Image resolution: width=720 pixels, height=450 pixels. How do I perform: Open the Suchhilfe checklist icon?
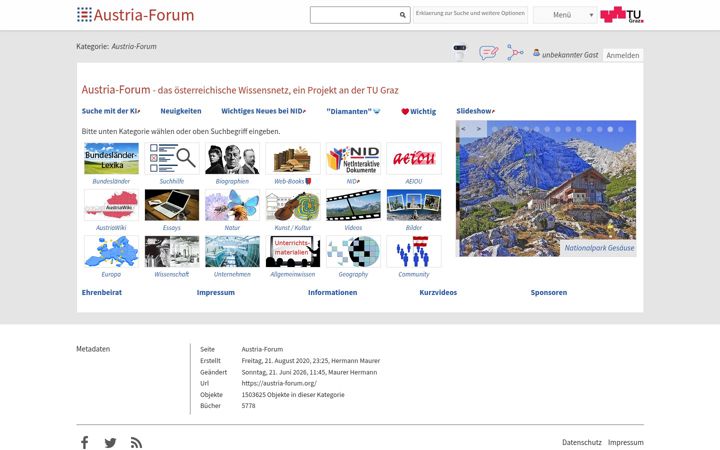(172, 158)
